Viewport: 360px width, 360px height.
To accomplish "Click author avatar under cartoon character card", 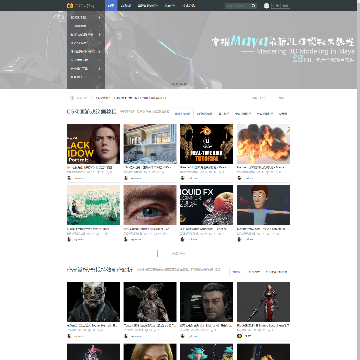I will point(239,239).
